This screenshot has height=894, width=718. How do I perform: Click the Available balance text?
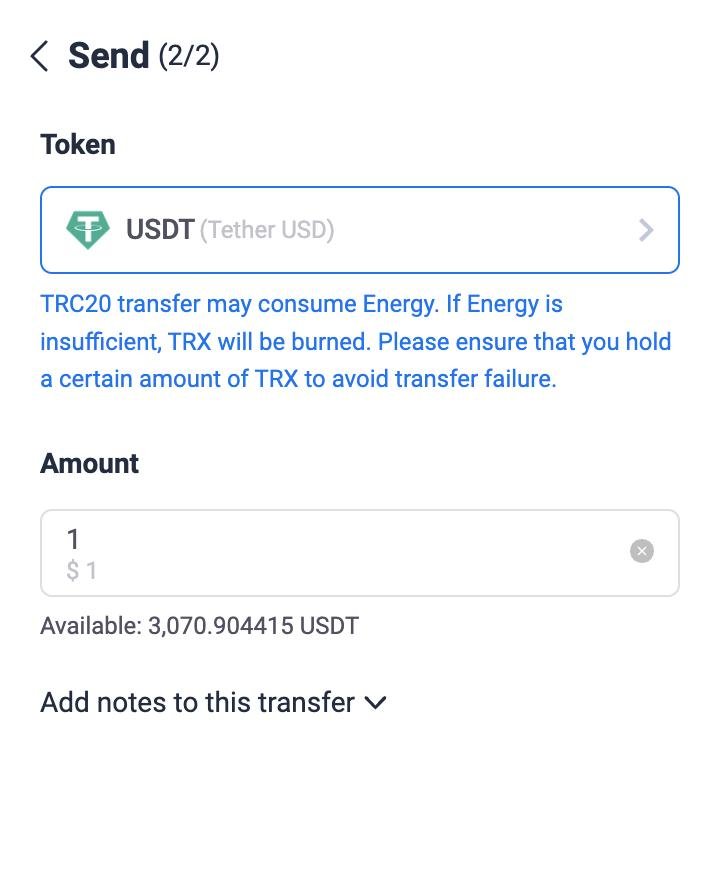click(x=198, y=626)
